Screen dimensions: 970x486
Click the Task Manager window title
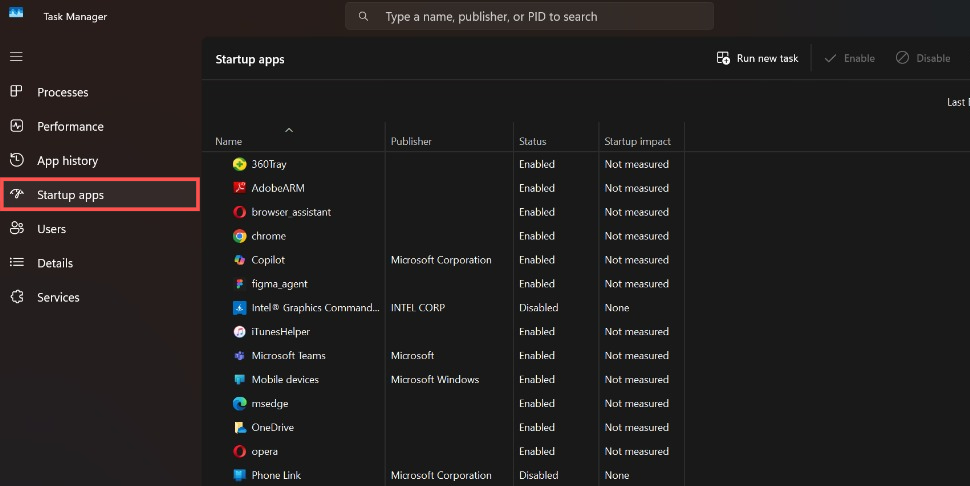coord(75,17)
